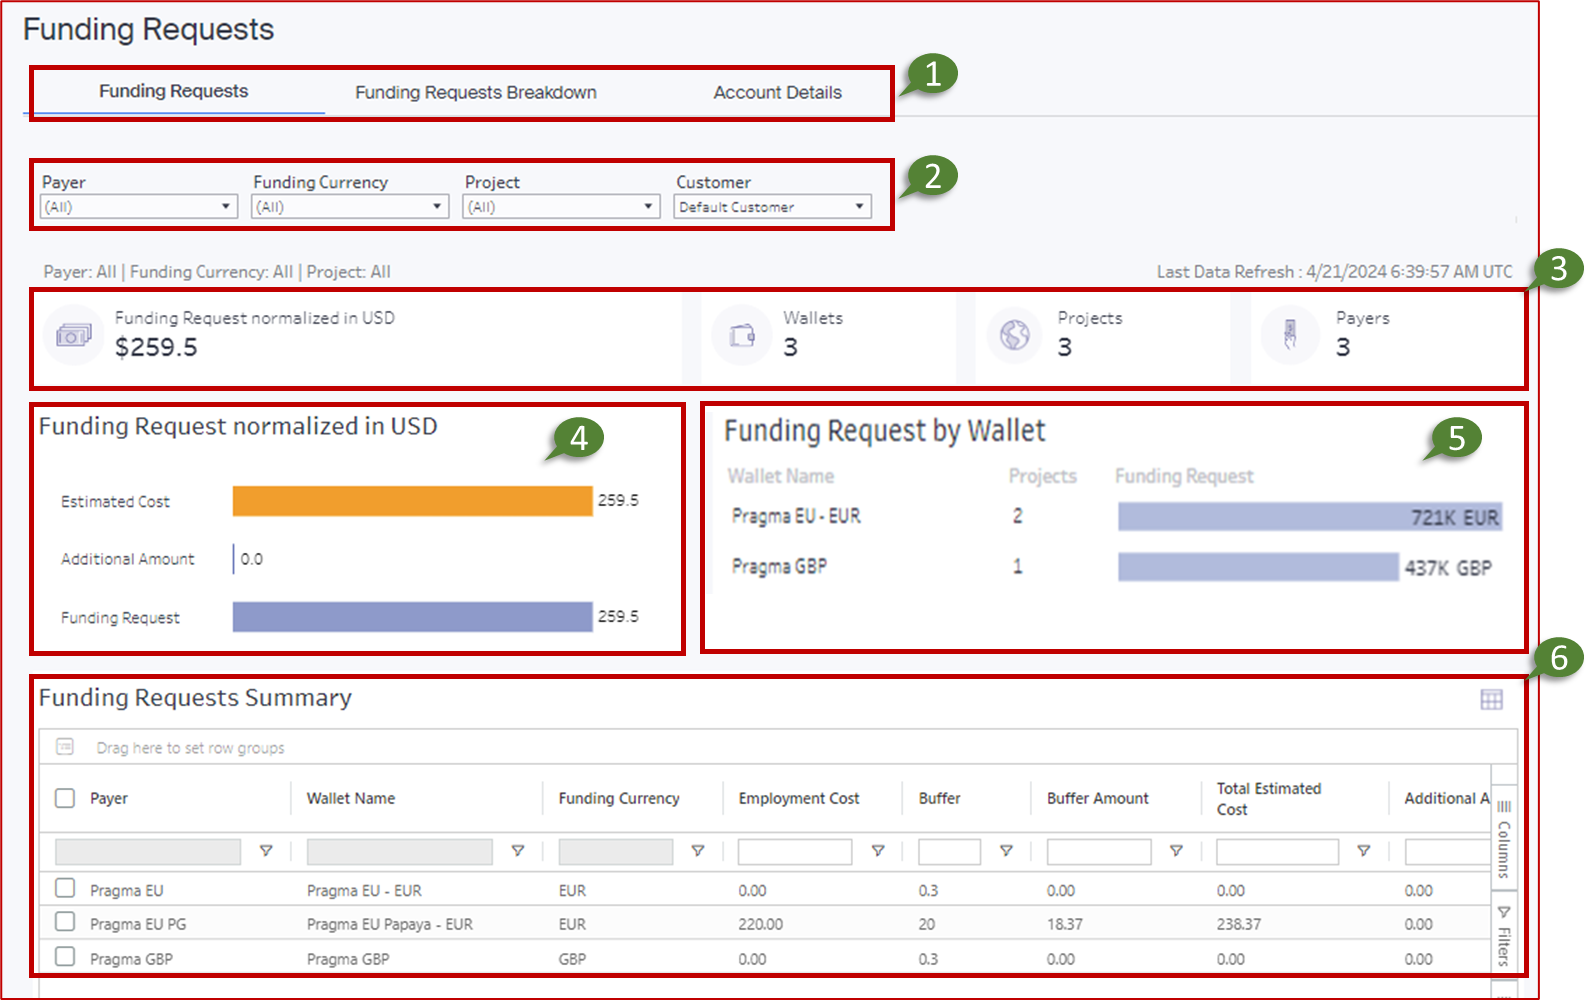Click the Buffer Amount filter input field
Screen dimensions: 1596x1000
tap(1099, 851)
